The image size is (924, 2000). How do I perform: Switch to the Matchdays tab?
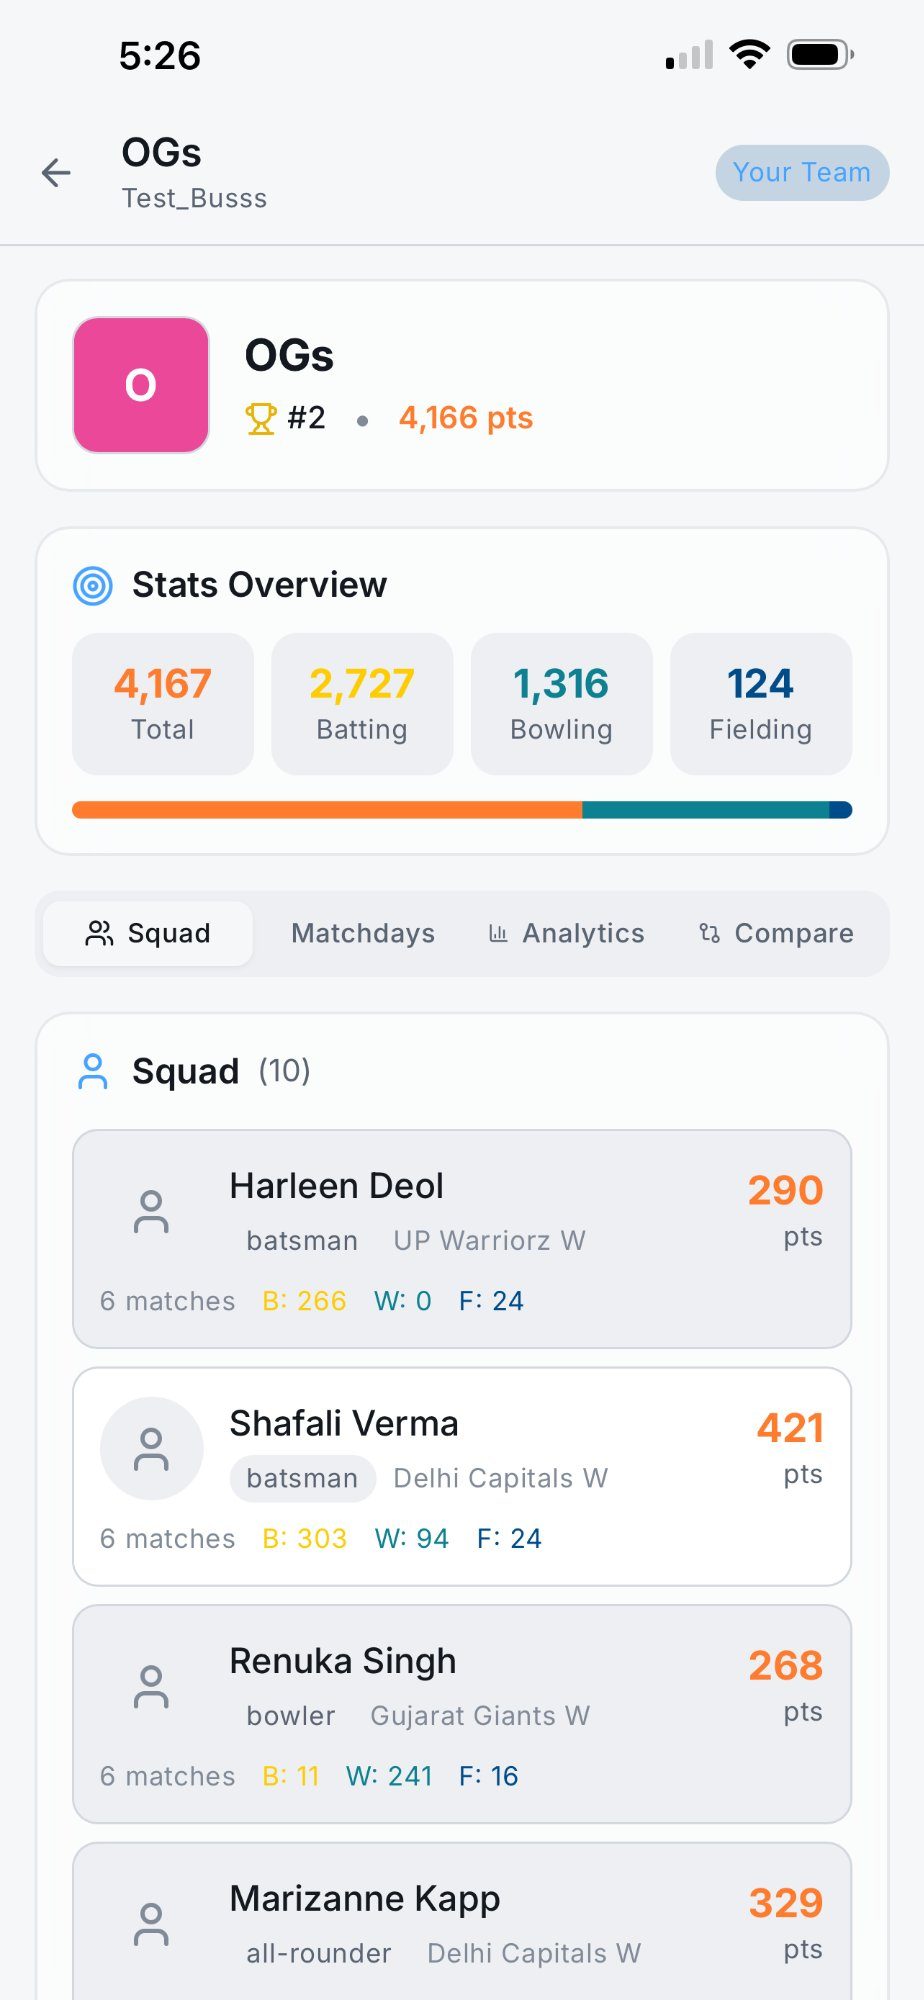click(362, 933)
